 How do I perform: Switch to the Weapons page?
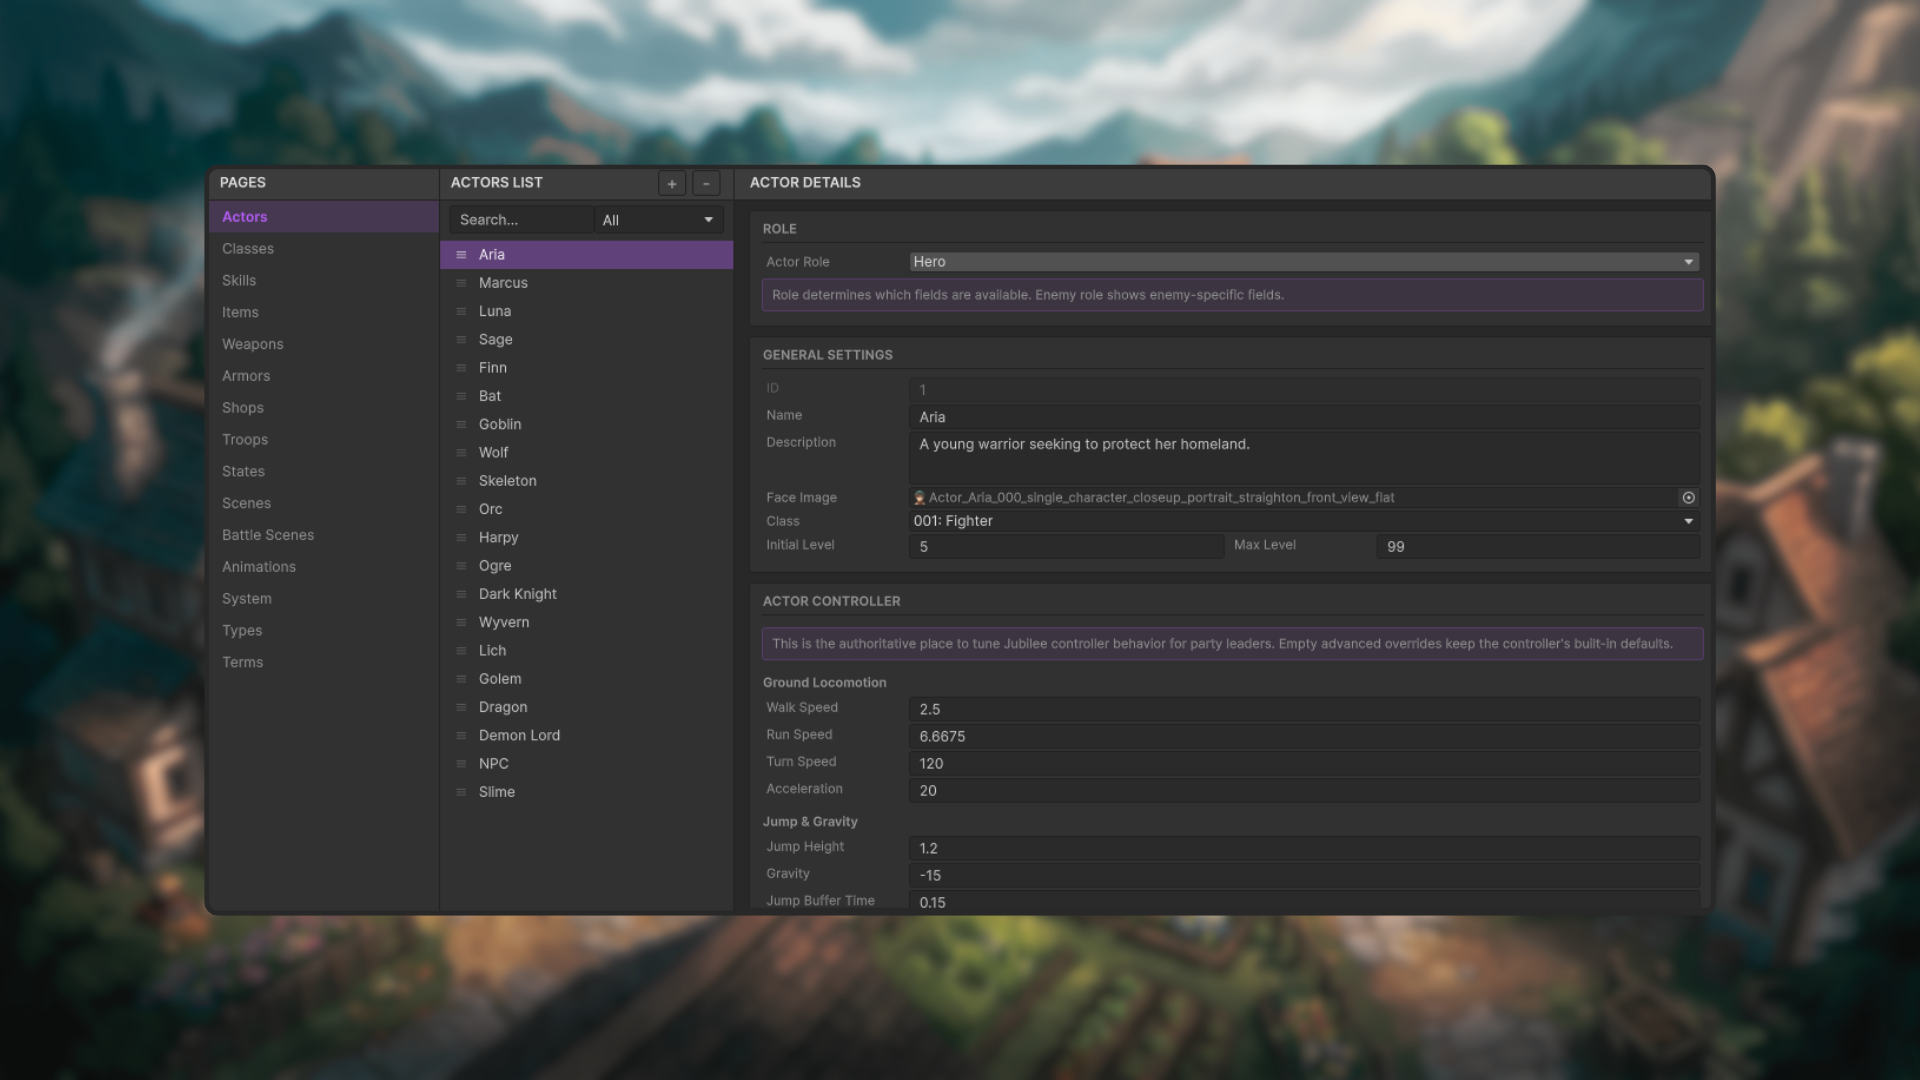pyautogui.click(x=324, y=344)
